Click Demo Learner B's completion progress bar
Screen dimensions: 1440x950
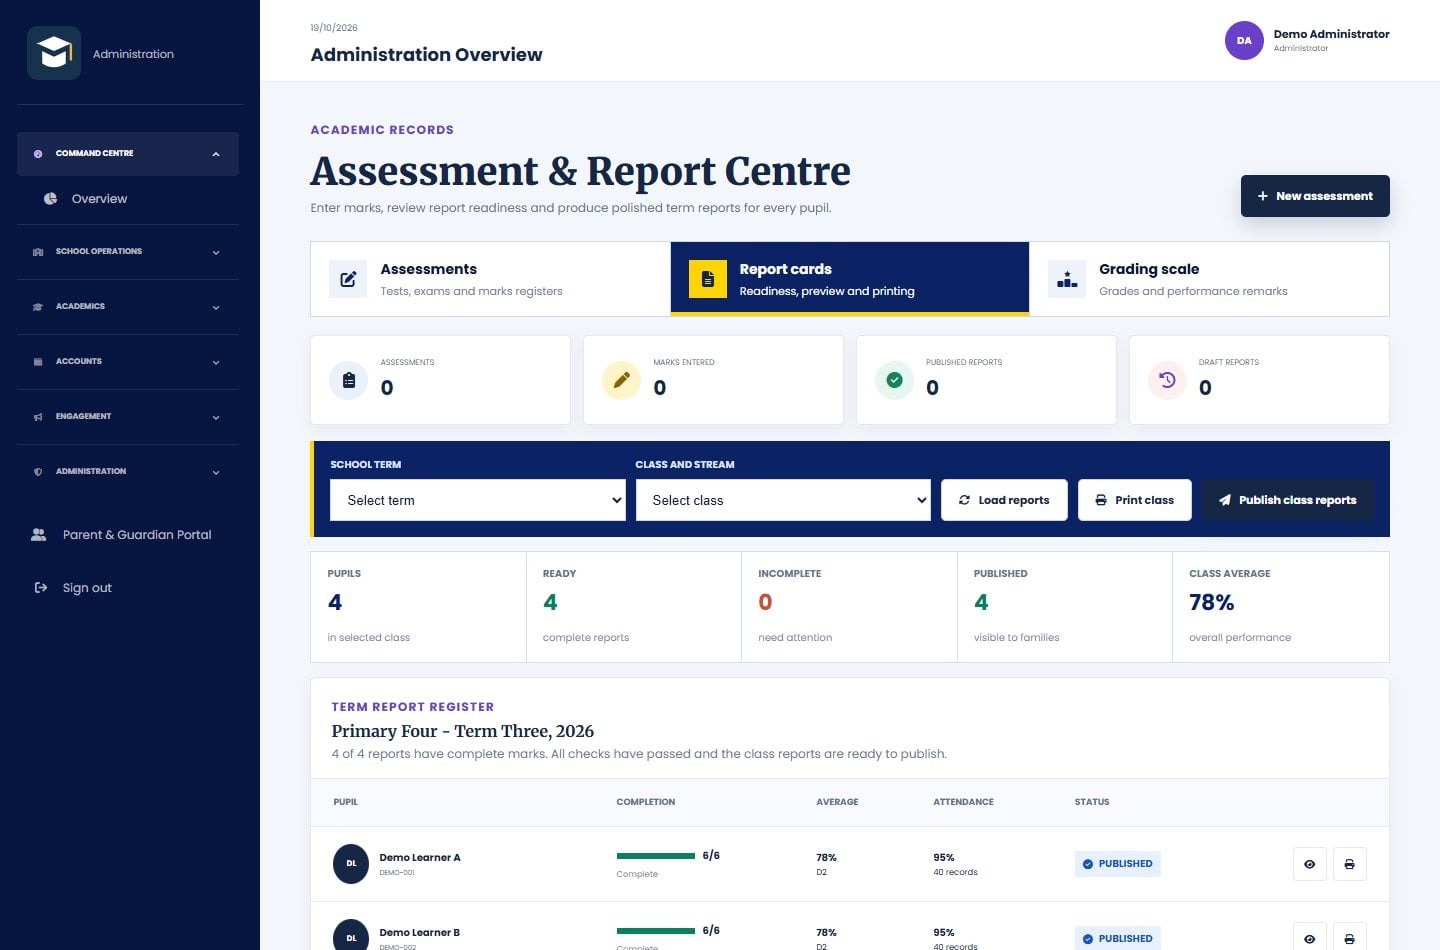pos(656,931)
